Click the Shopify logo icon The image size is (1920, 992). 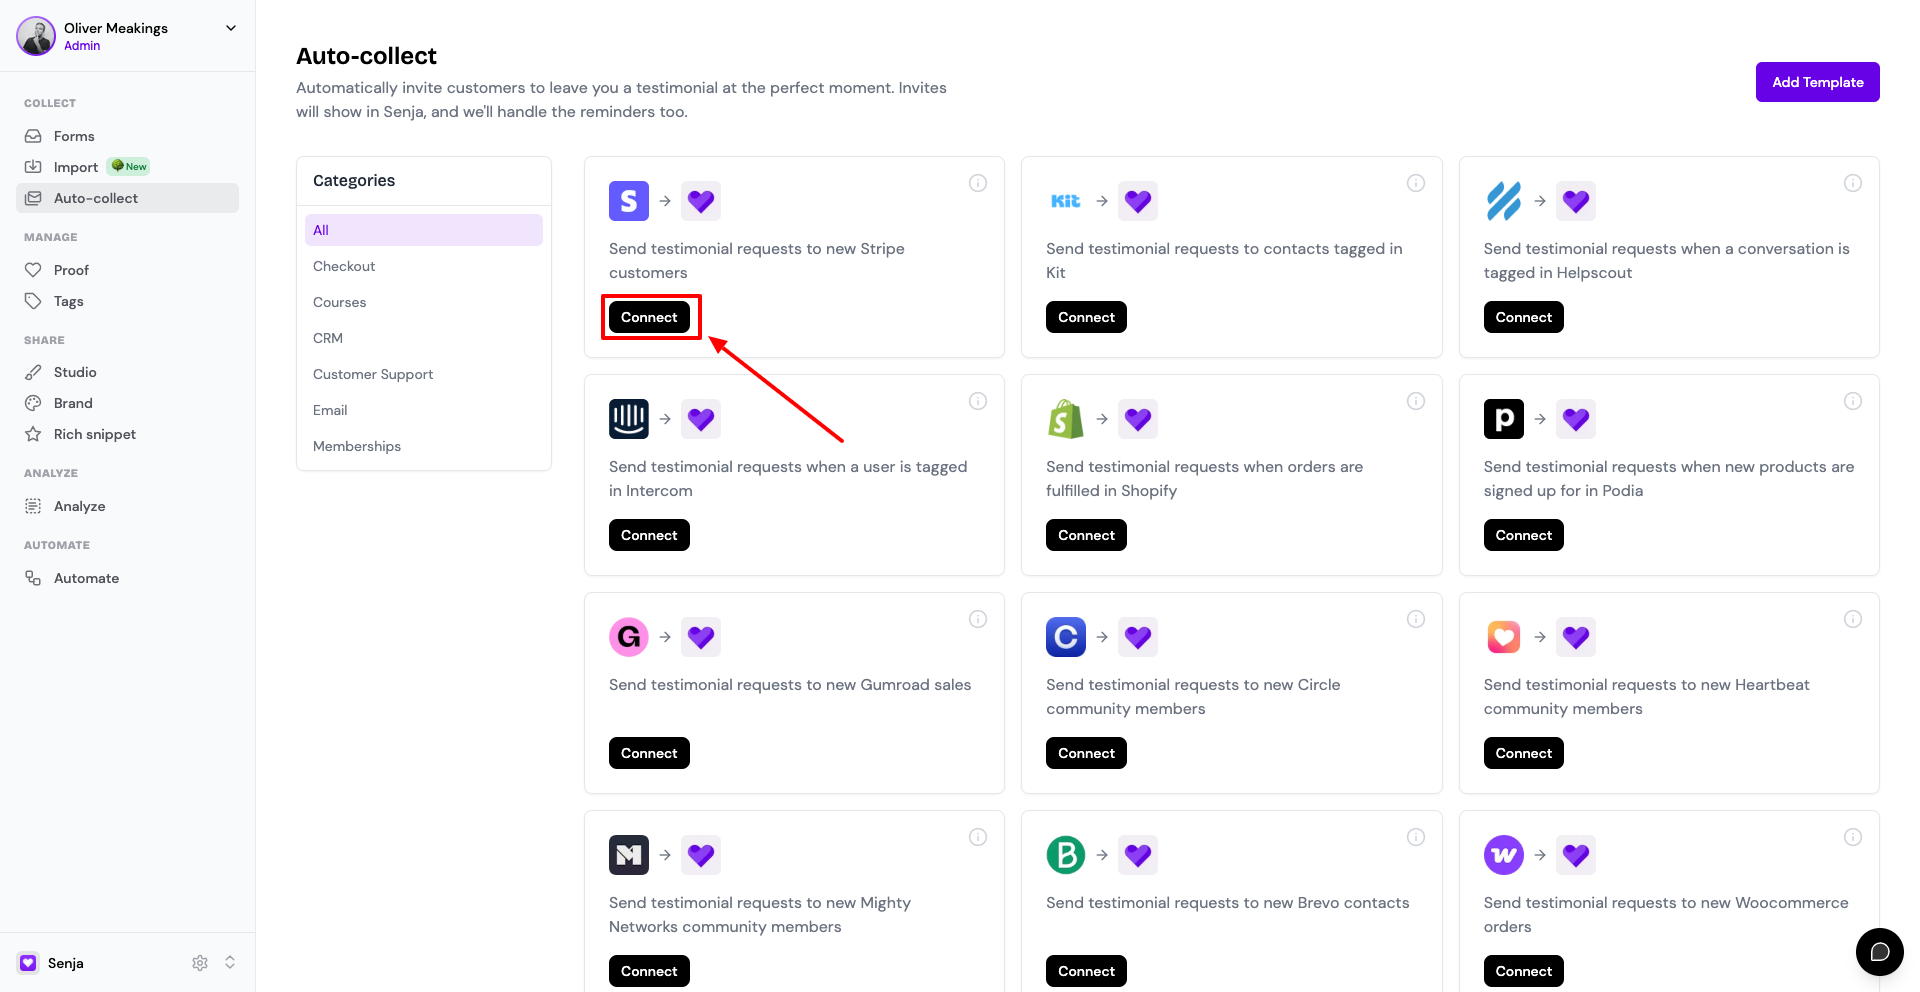pyautogui.click(x=1066, y=419)
